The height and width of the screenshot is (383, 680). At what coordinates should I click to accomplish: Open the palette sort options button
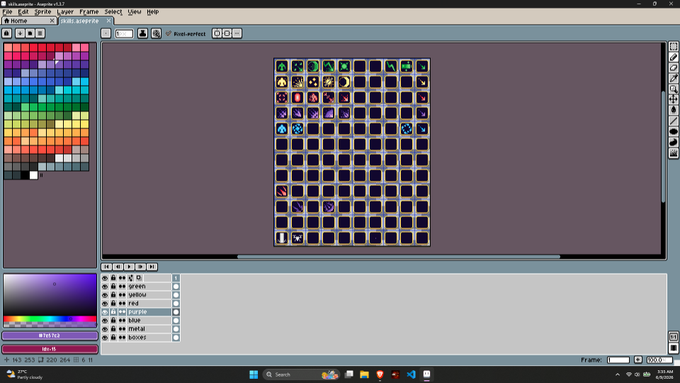coord(20,33)
